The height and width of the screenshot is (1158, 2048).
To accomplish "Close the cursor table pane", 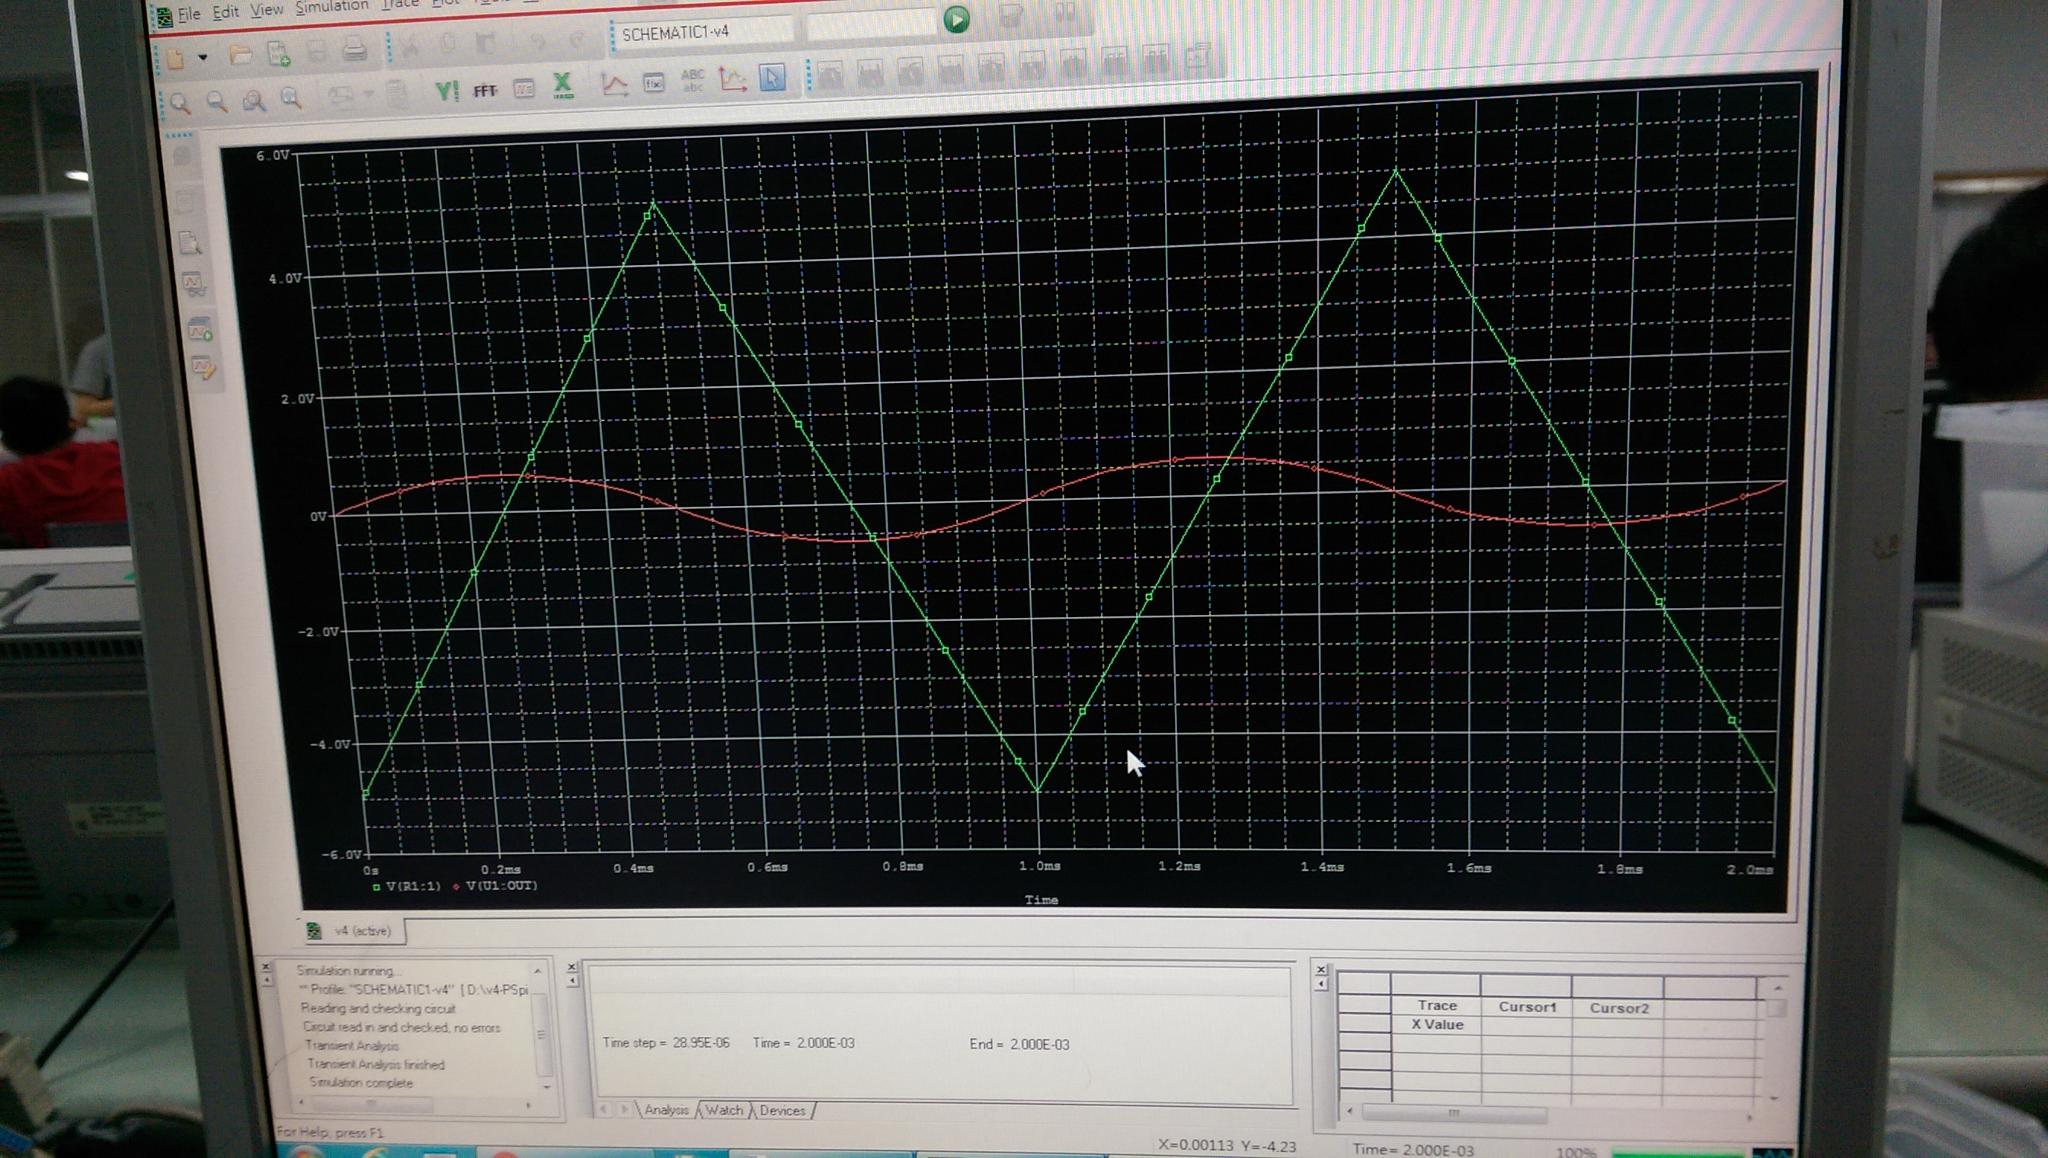I will tap(1321, 969).
